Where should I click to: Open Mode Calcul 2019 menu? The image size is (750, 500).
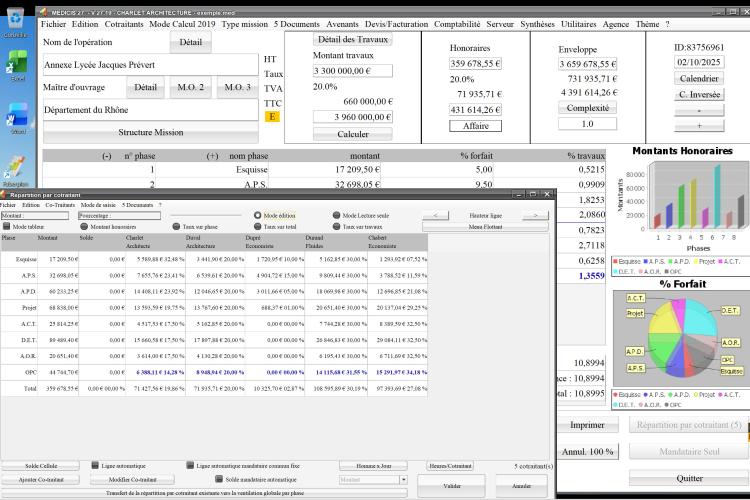pyautogui.click(x=182, y=24)
